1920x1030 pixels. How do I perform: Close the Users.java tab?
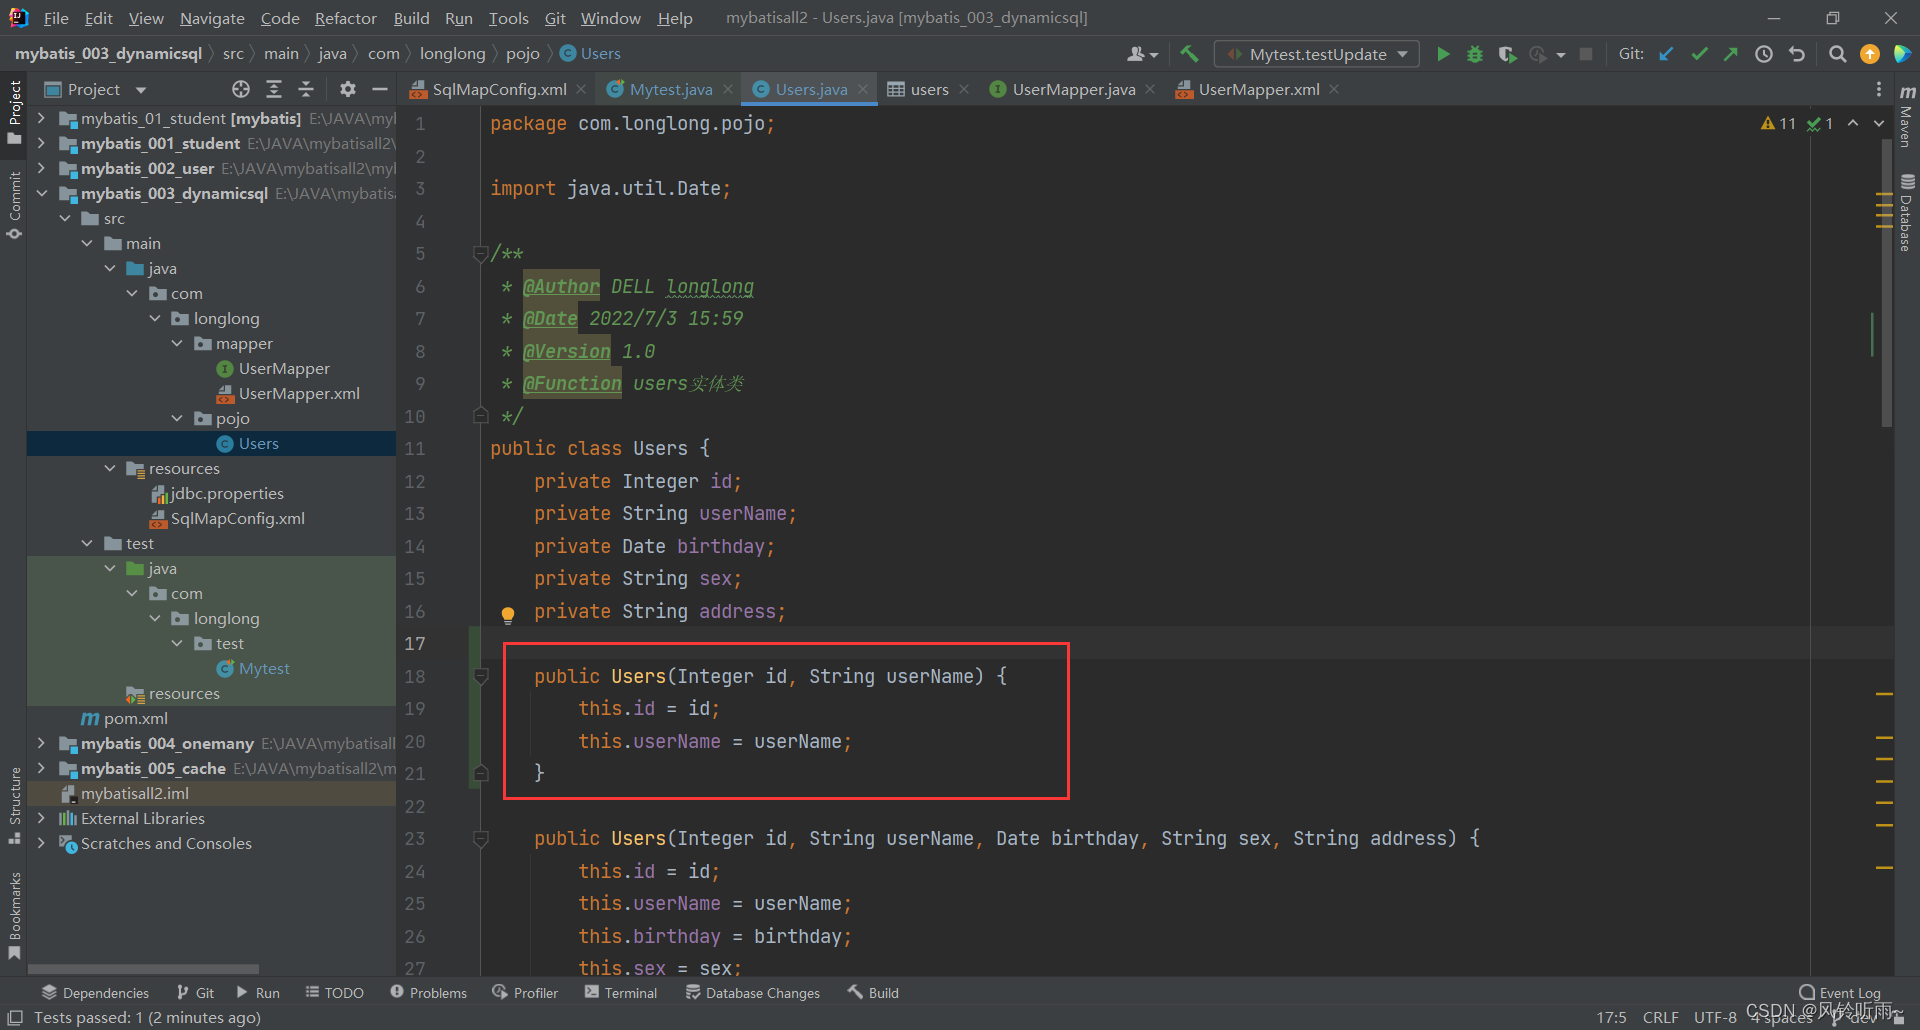[x=863, y=89]
